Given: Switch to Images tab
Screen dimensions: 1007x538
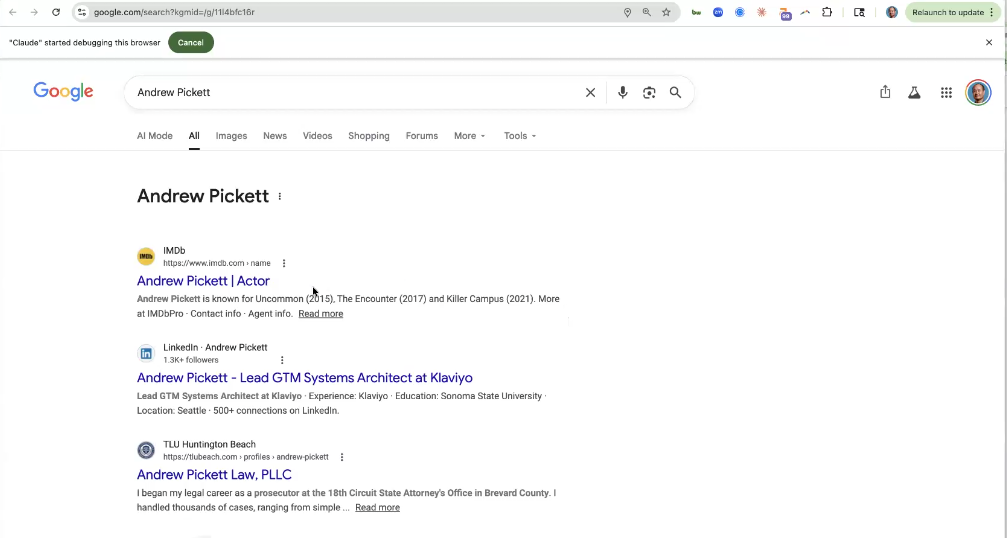Looking at the screenshot, I should click(231, 135).
